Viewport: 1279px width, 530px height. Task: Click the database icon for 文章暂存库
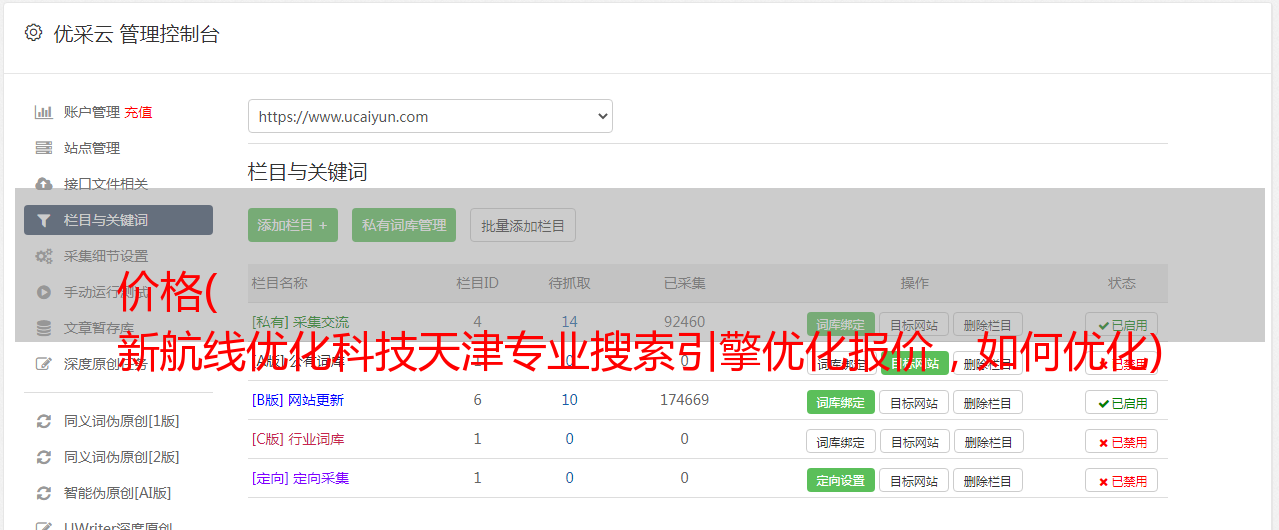(x=44, y=328)
